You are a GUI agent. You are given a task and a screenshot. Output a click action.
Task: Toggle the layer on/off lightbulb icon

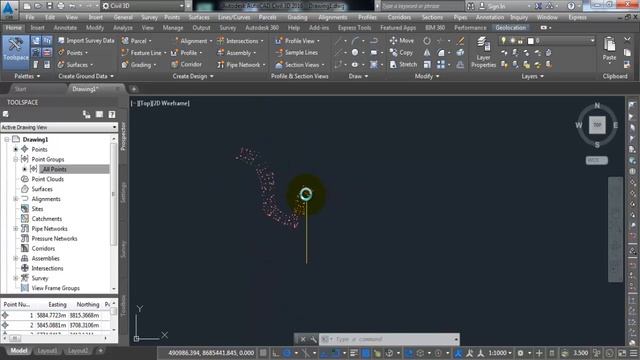coord(504,40)
